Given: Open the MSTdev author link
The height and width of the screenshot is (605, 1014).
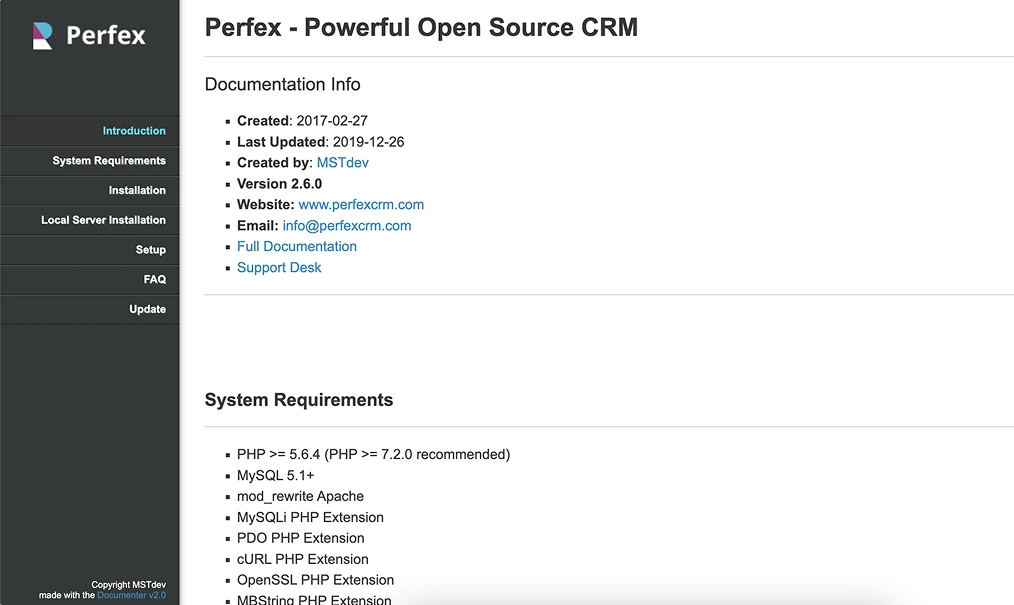Looking at the screenshot, I should tap(343, 163).
